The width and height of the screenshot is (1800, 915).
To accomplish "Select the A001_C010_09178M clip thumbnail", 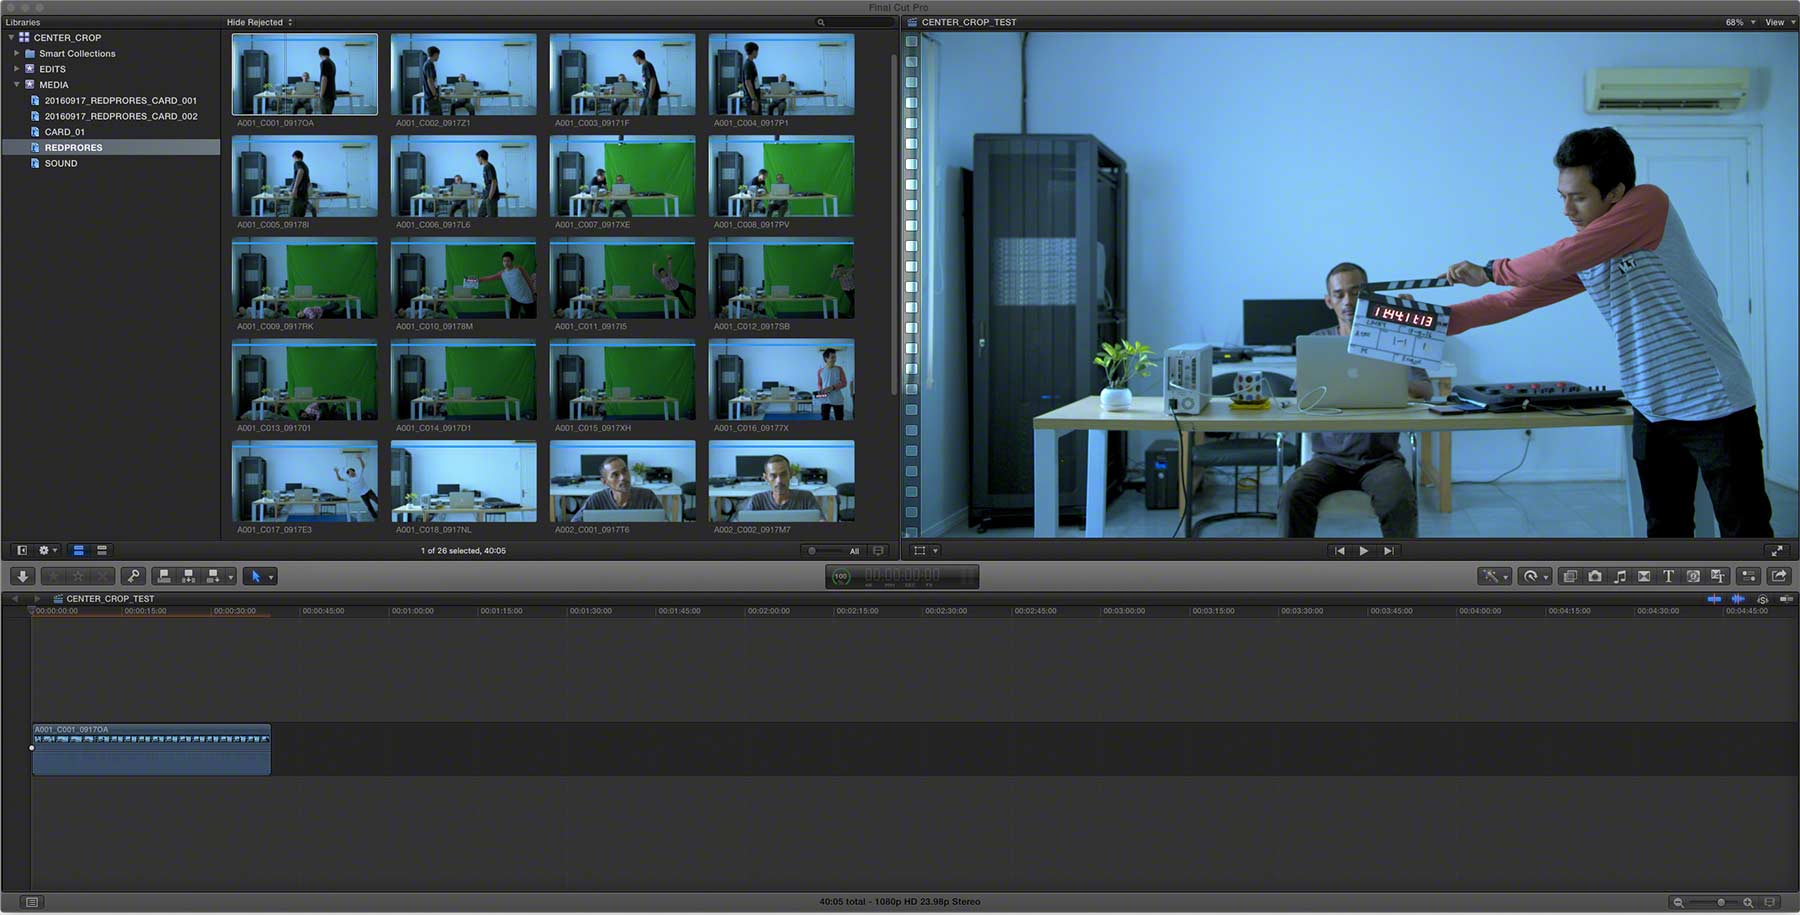I will [x=463, y=279].
